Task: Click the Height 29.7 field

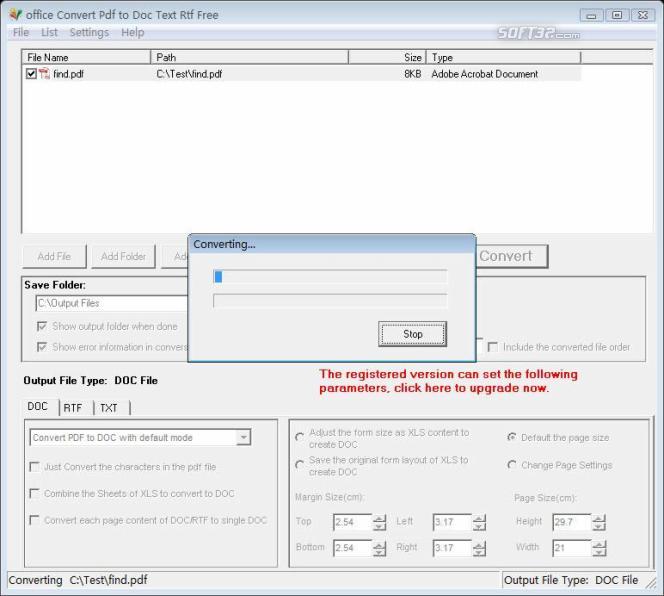Action: point(572,522)
